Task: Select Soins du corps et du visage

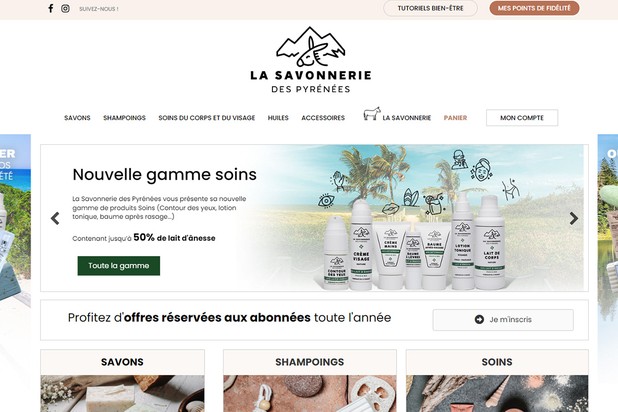Action: click(207, 118)
